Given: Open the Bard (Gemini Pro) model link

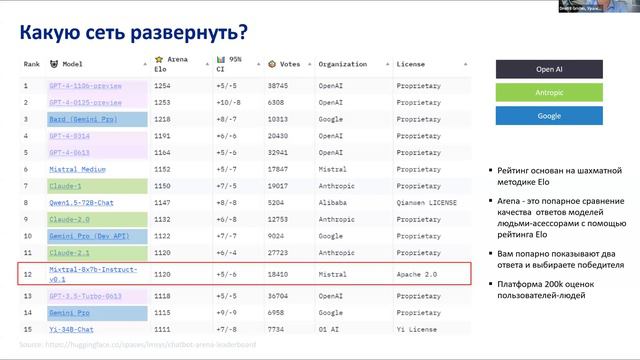Looking at the screenshot, I should point(83,119).
